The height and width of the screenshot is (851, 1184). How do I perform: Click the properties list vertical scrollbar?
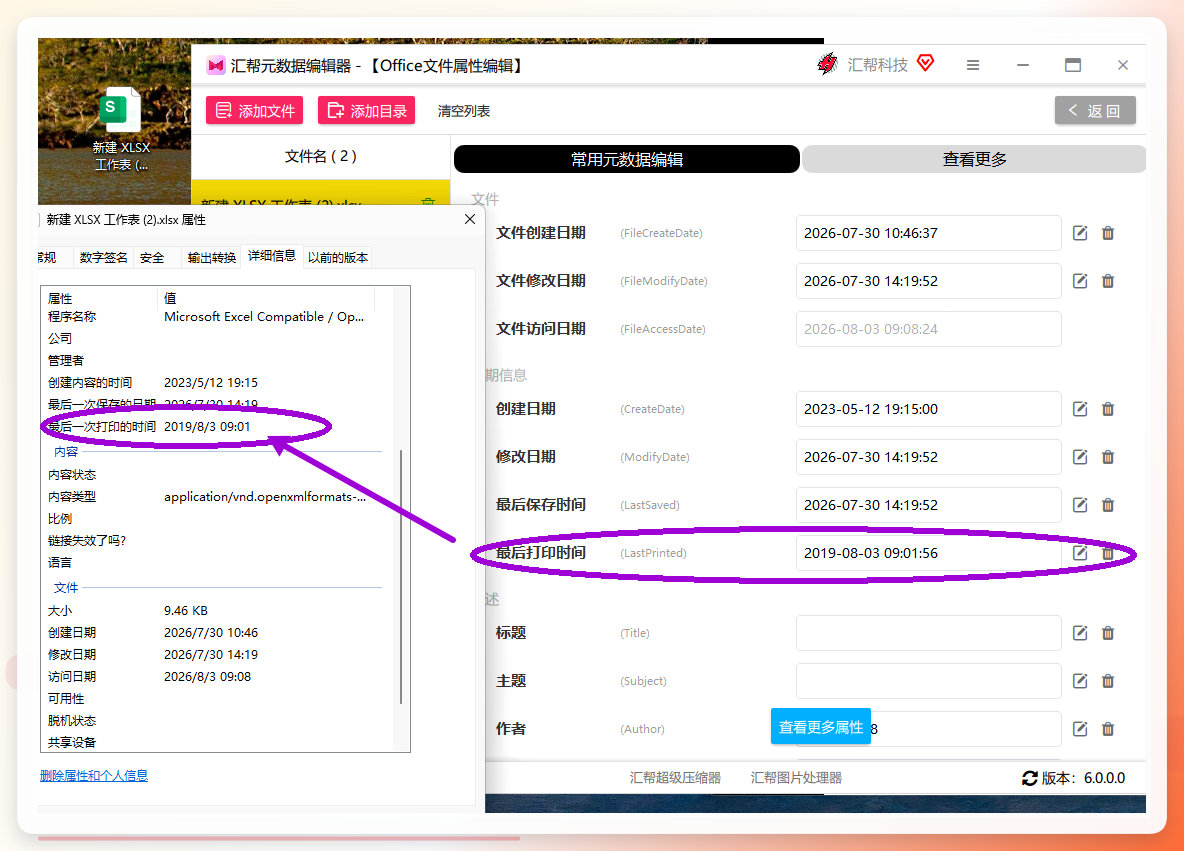point(401,578)
